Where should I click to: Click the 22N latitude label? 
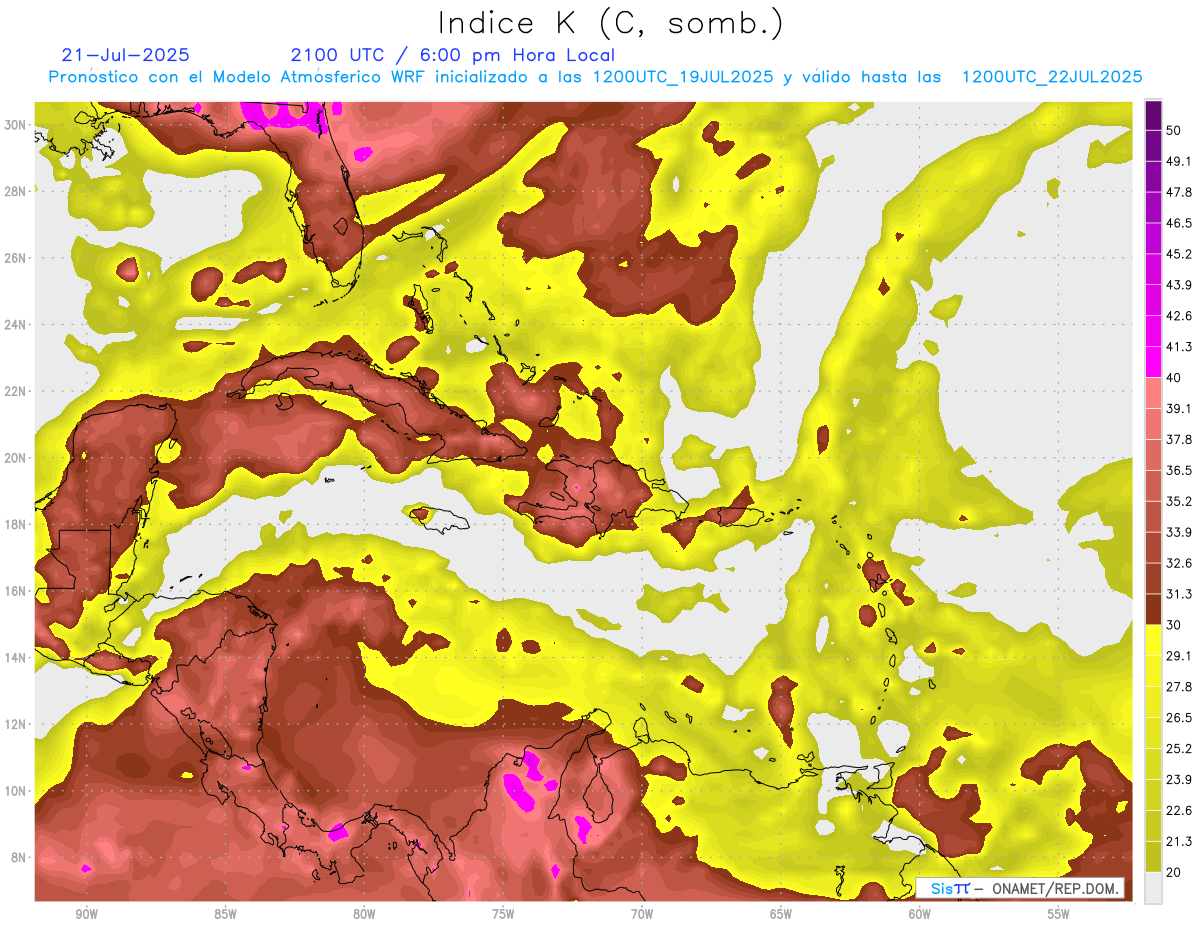coord(17,391)
